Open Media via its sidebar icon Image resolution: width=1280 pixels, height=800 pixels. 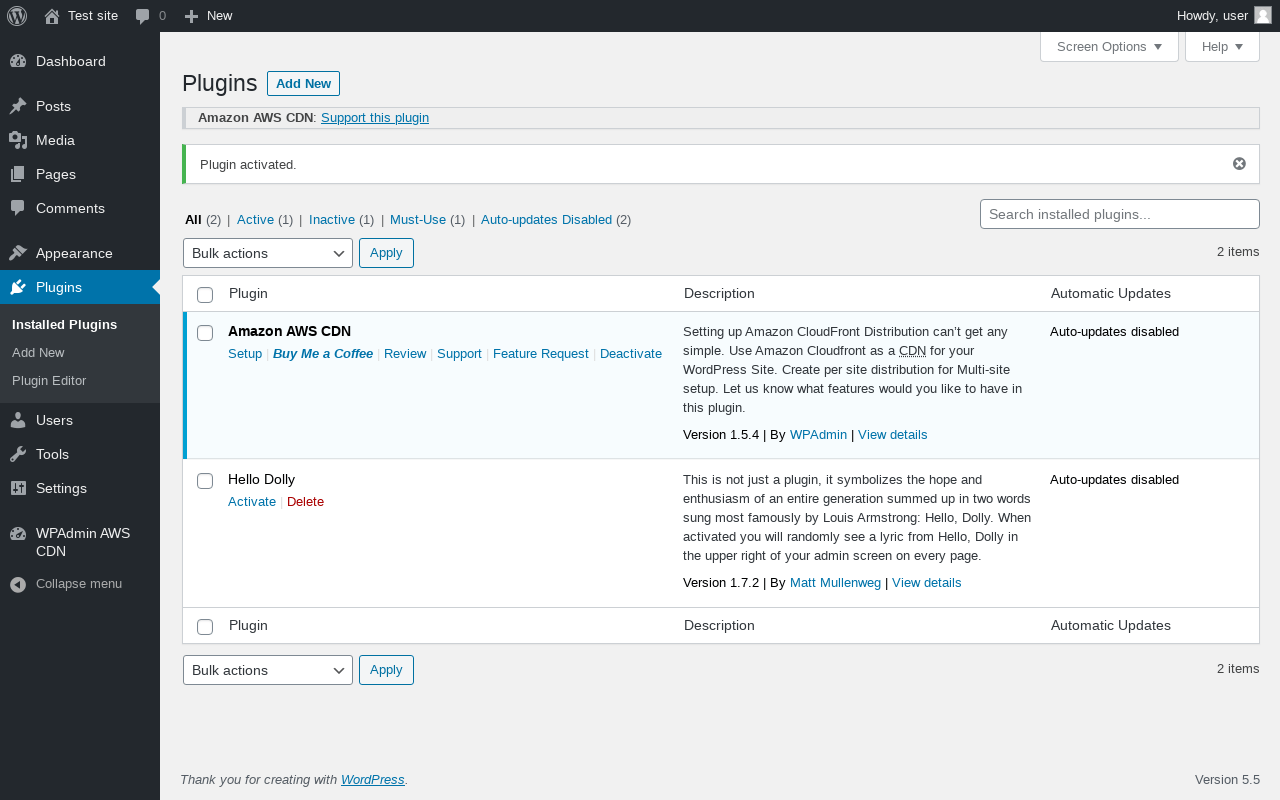pos(18,140)
